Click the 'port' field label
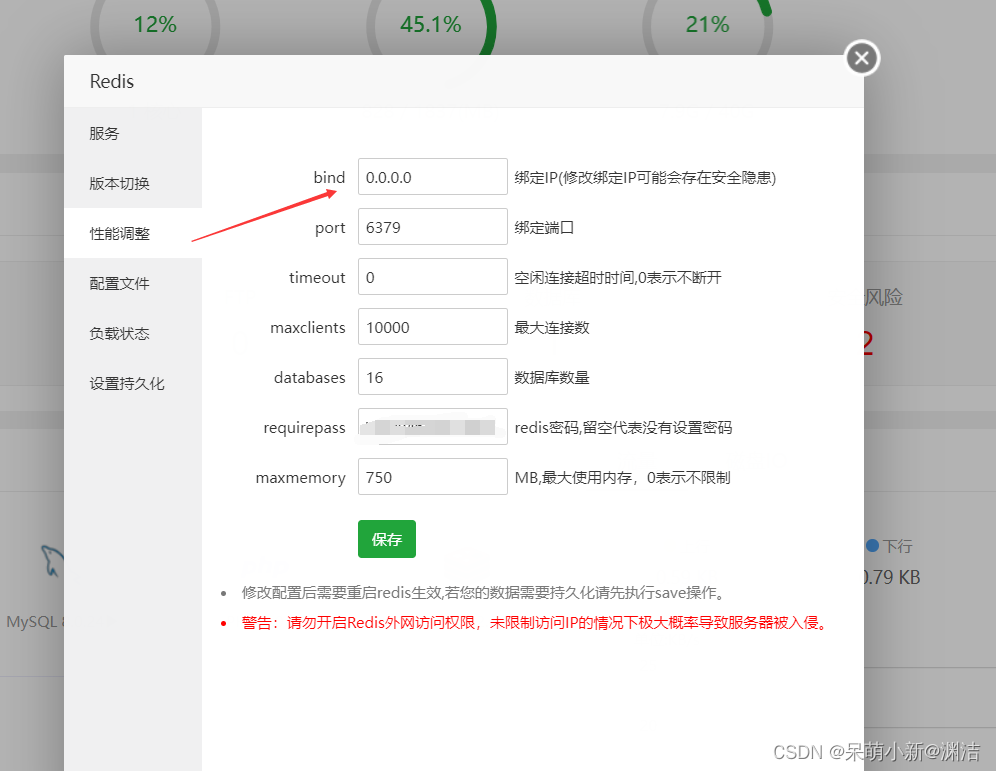Viewport: 996px width, 771px height. point(330,228)
